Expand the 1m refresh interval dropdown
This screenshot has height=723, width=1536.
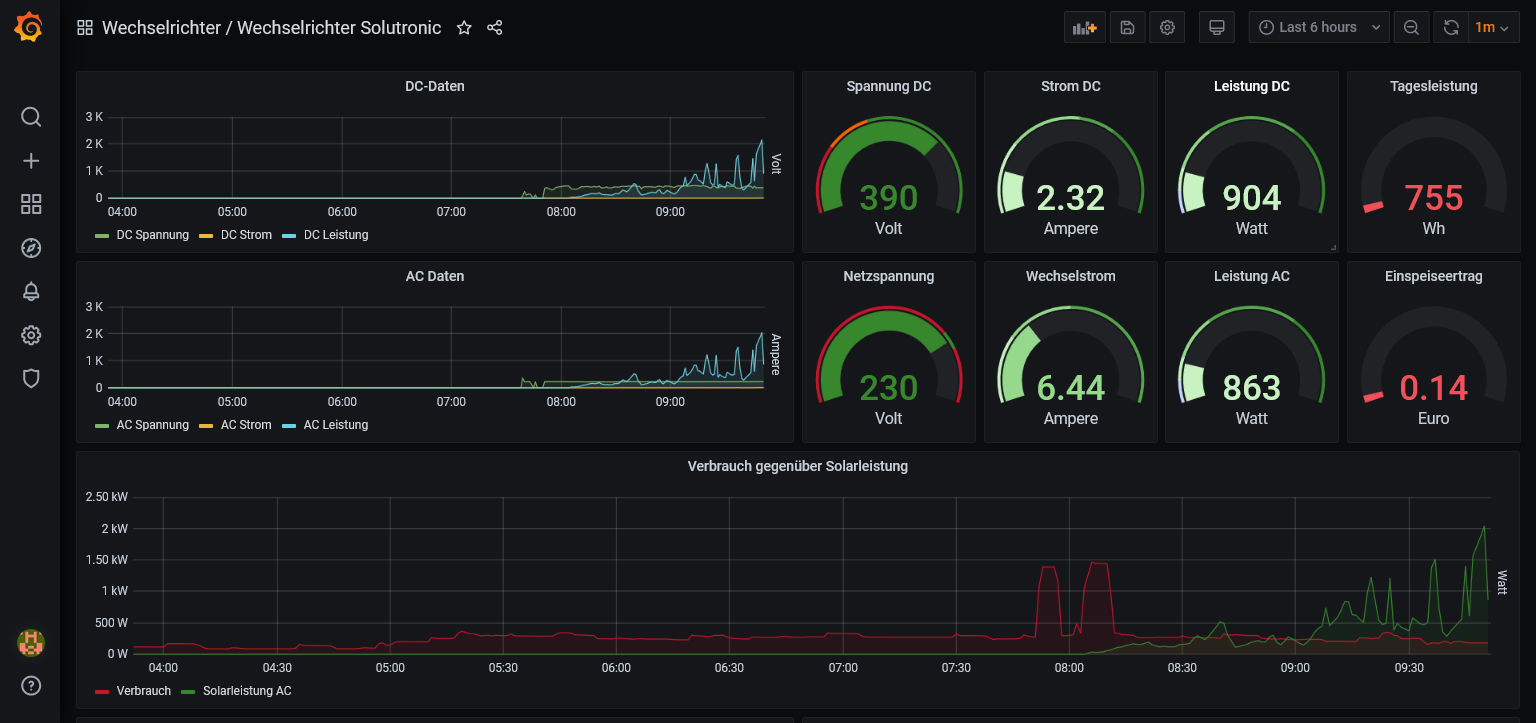pyautogui.click(x=1492, y=28)
